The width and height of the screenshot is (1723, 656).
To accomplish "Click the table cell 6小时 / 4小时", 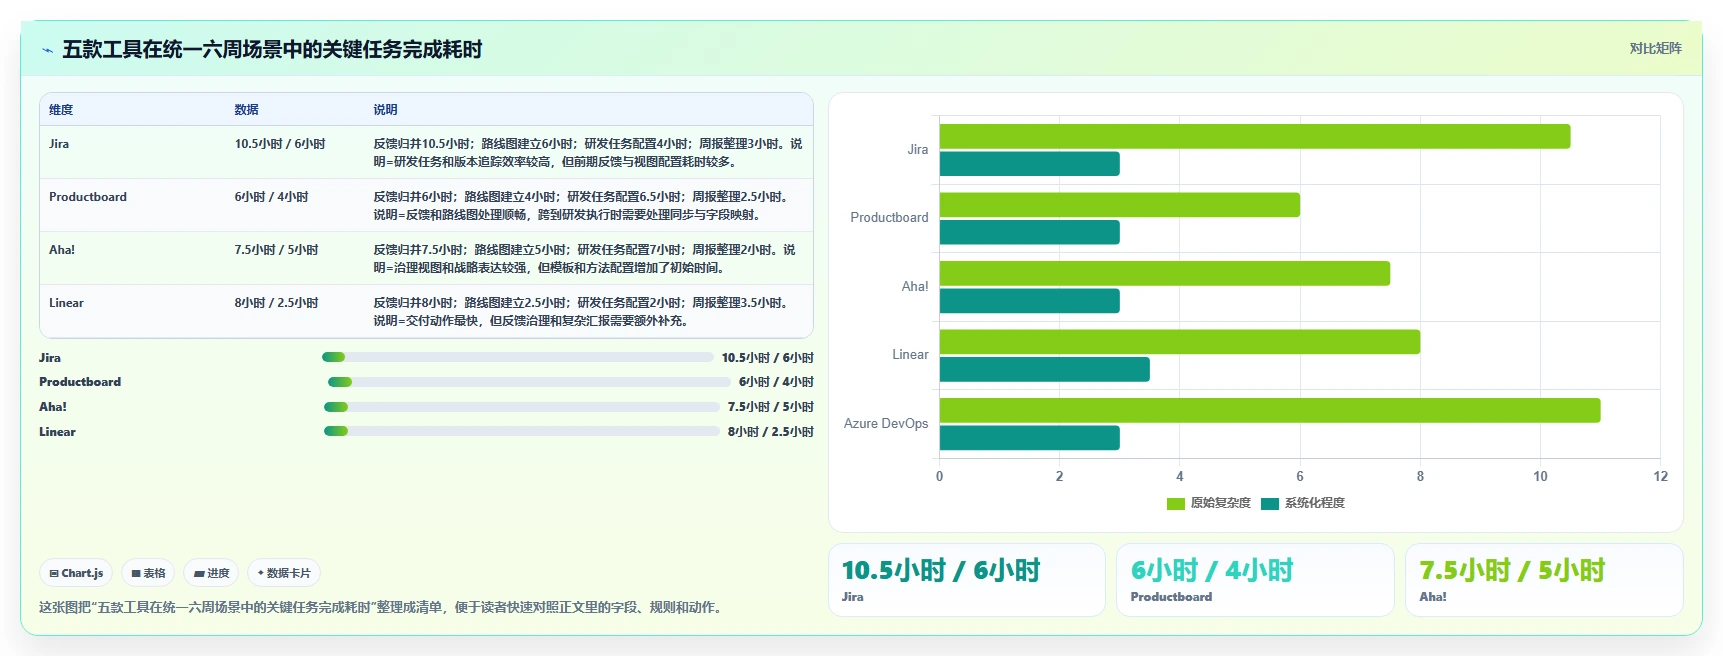I will click(x=272, y=197).
